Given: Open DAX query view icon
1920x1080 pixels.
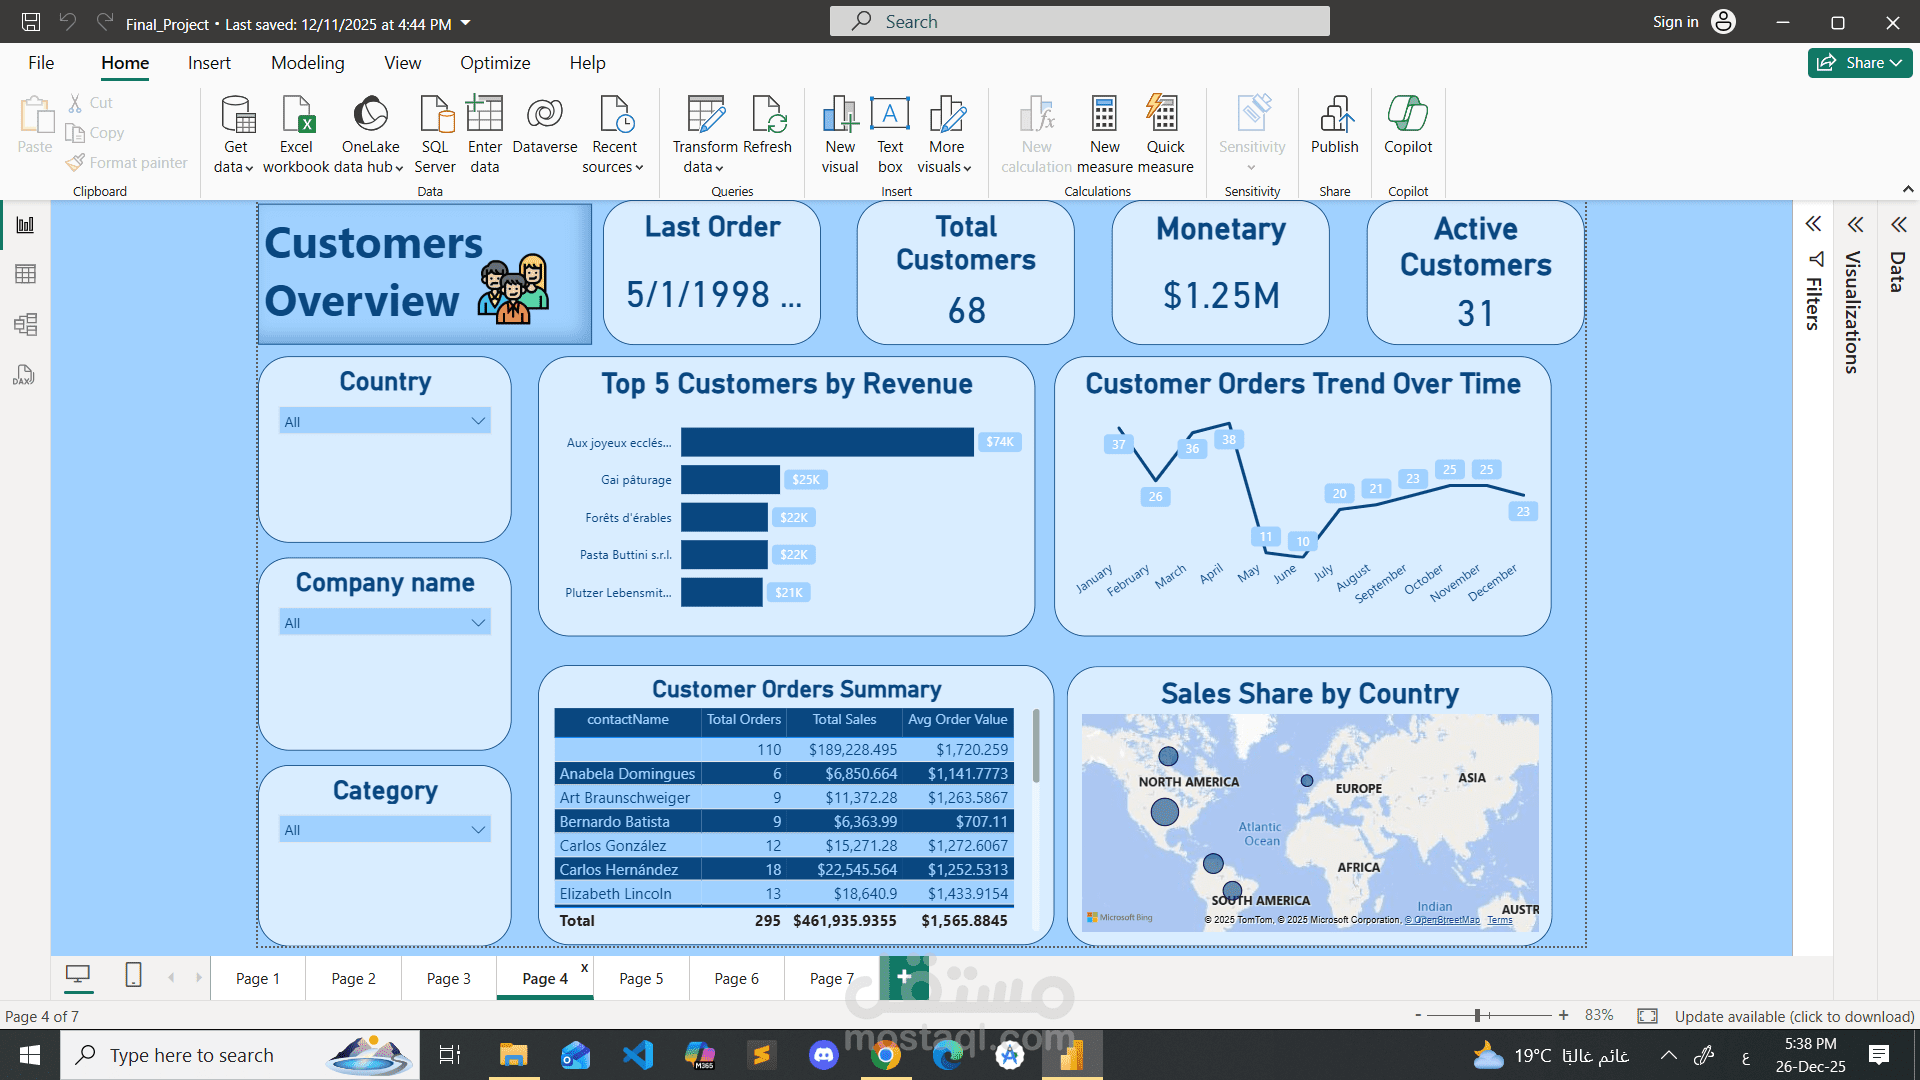Looking at the screenshot, I should (x=25, y=375).
